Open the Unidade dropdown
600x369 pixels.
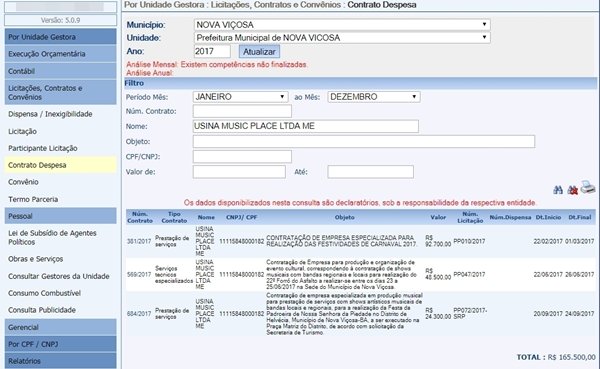[342, 38]
